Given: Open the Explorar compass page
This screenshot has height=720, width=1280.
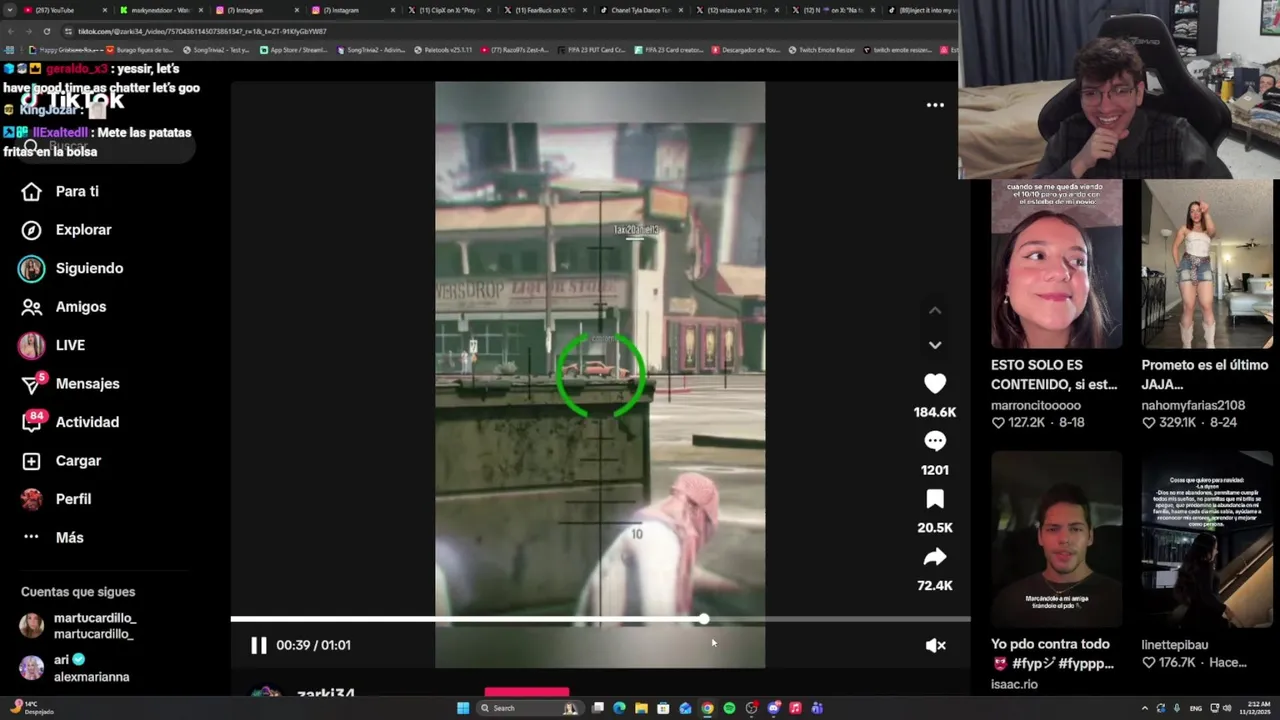Looking at the screenshot, I should tap(68, 230).
